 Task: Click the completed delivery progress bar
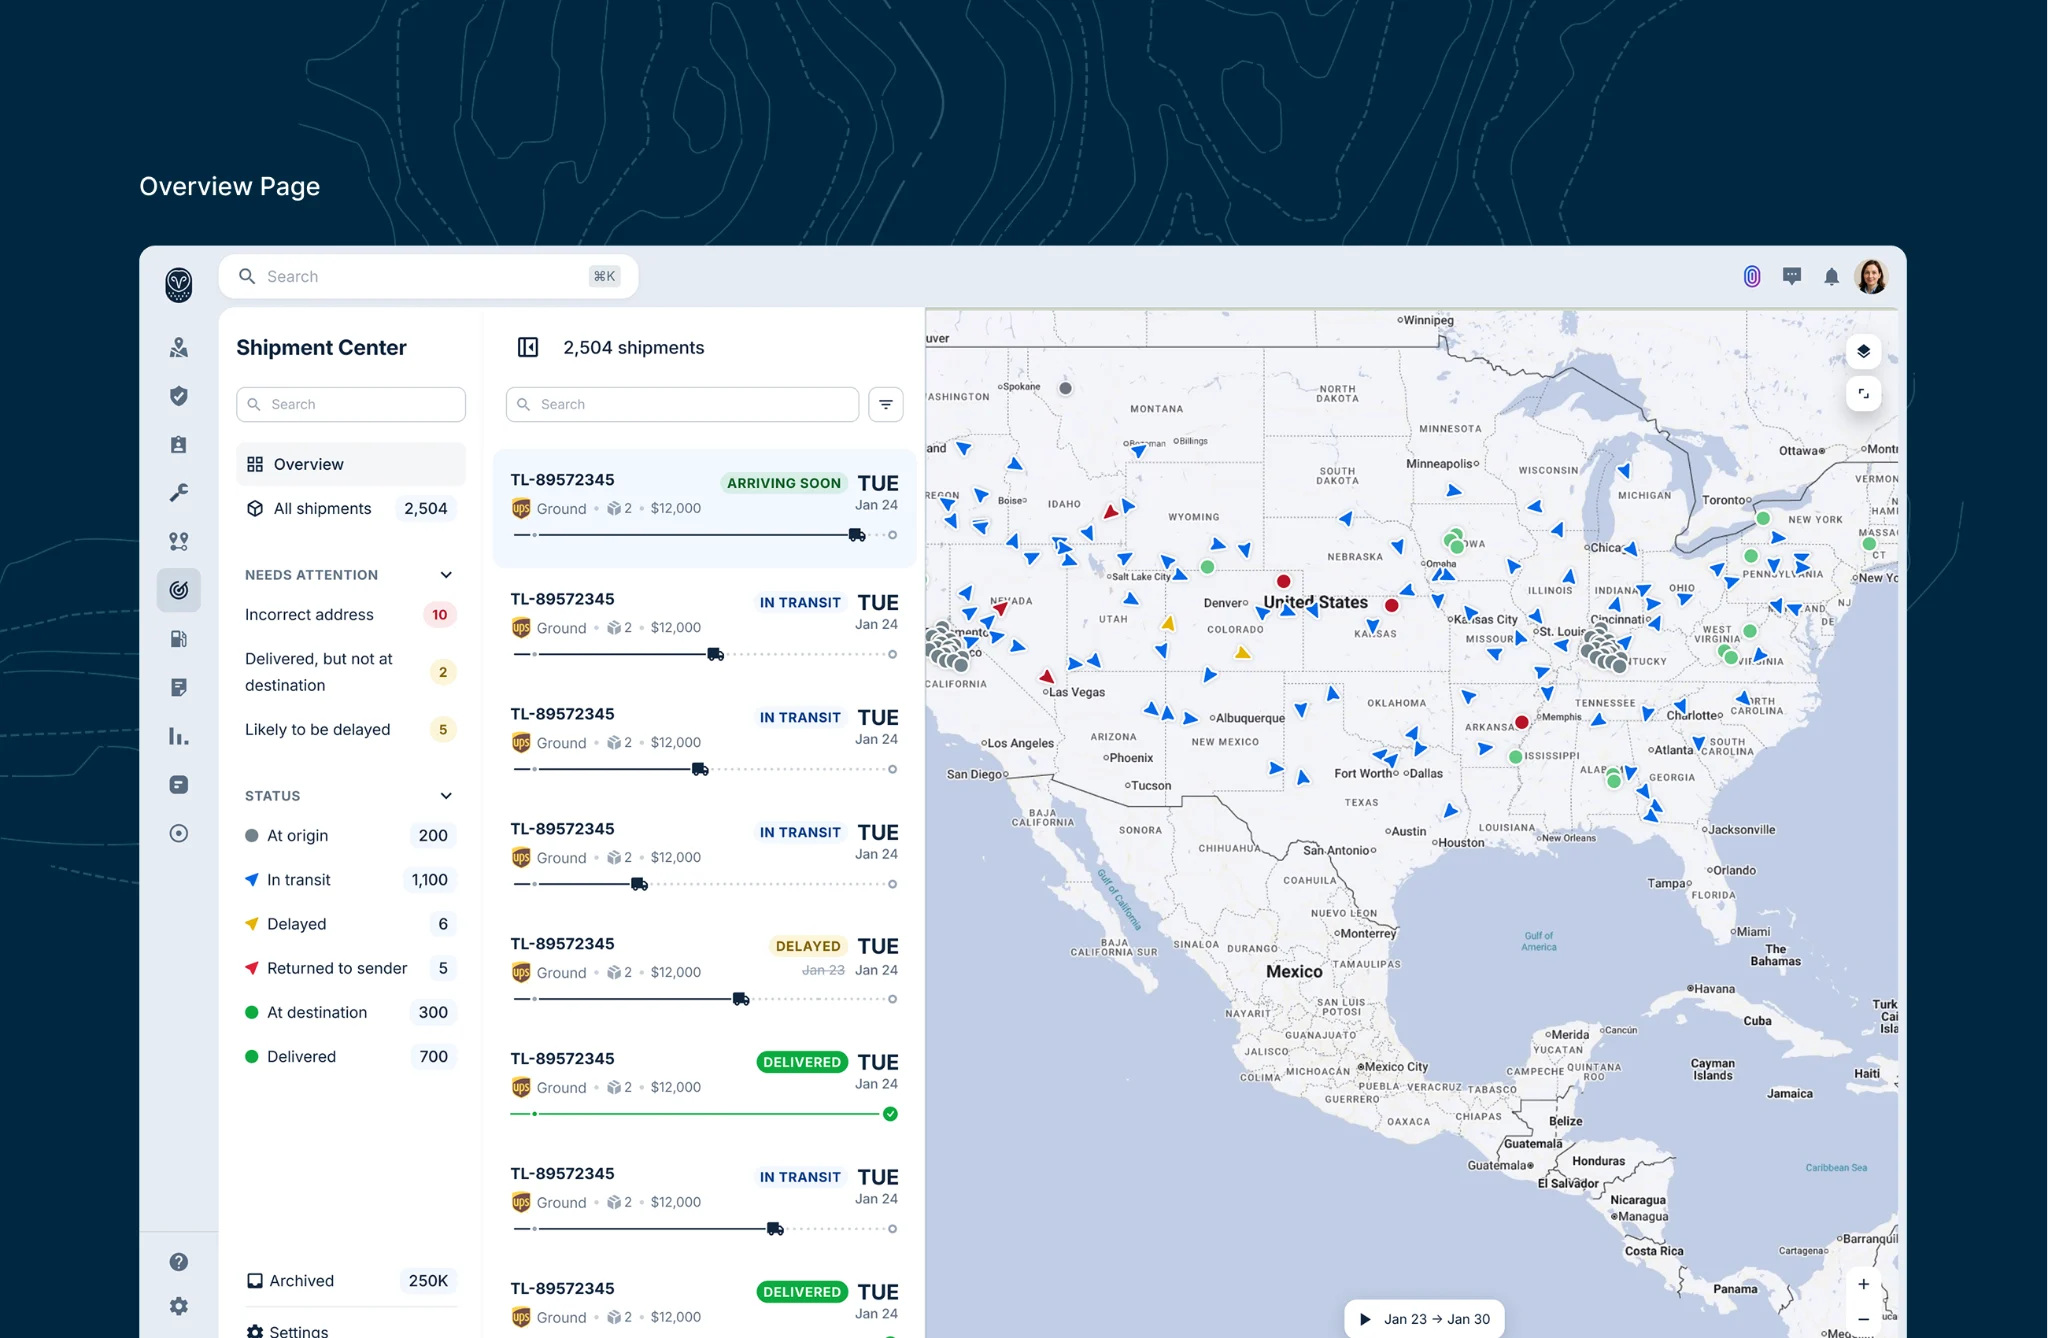coord(704,1114)
